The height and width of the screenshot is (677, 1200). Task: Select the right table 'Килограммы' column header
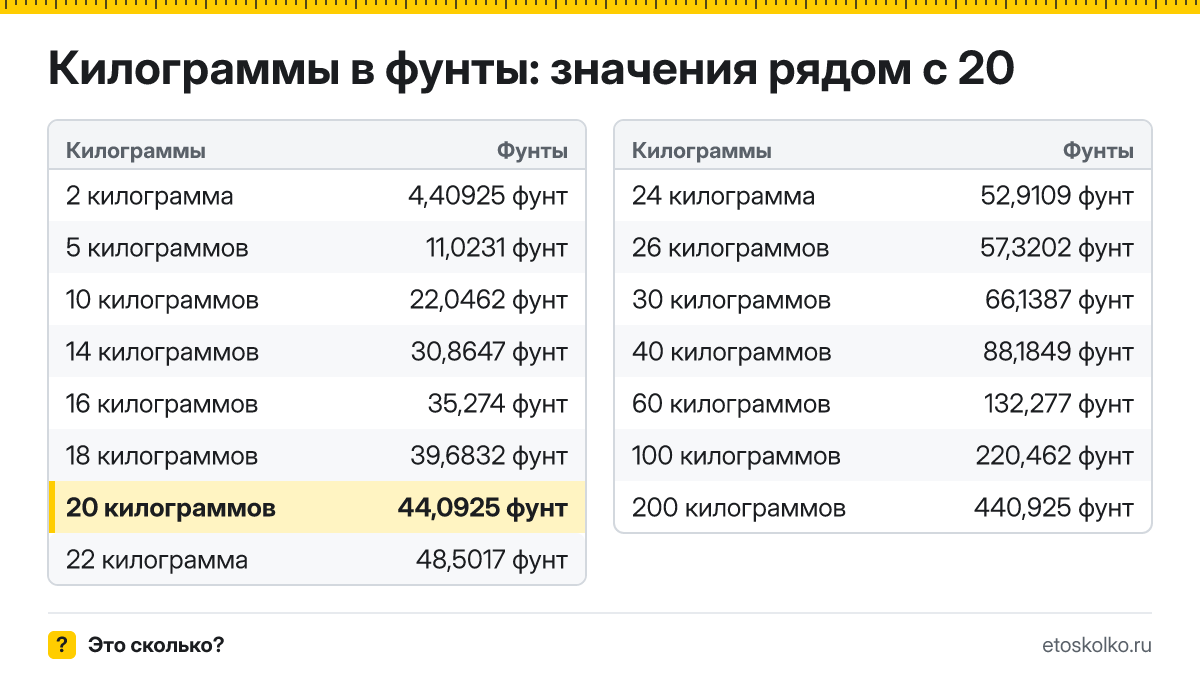click(702, 151)
